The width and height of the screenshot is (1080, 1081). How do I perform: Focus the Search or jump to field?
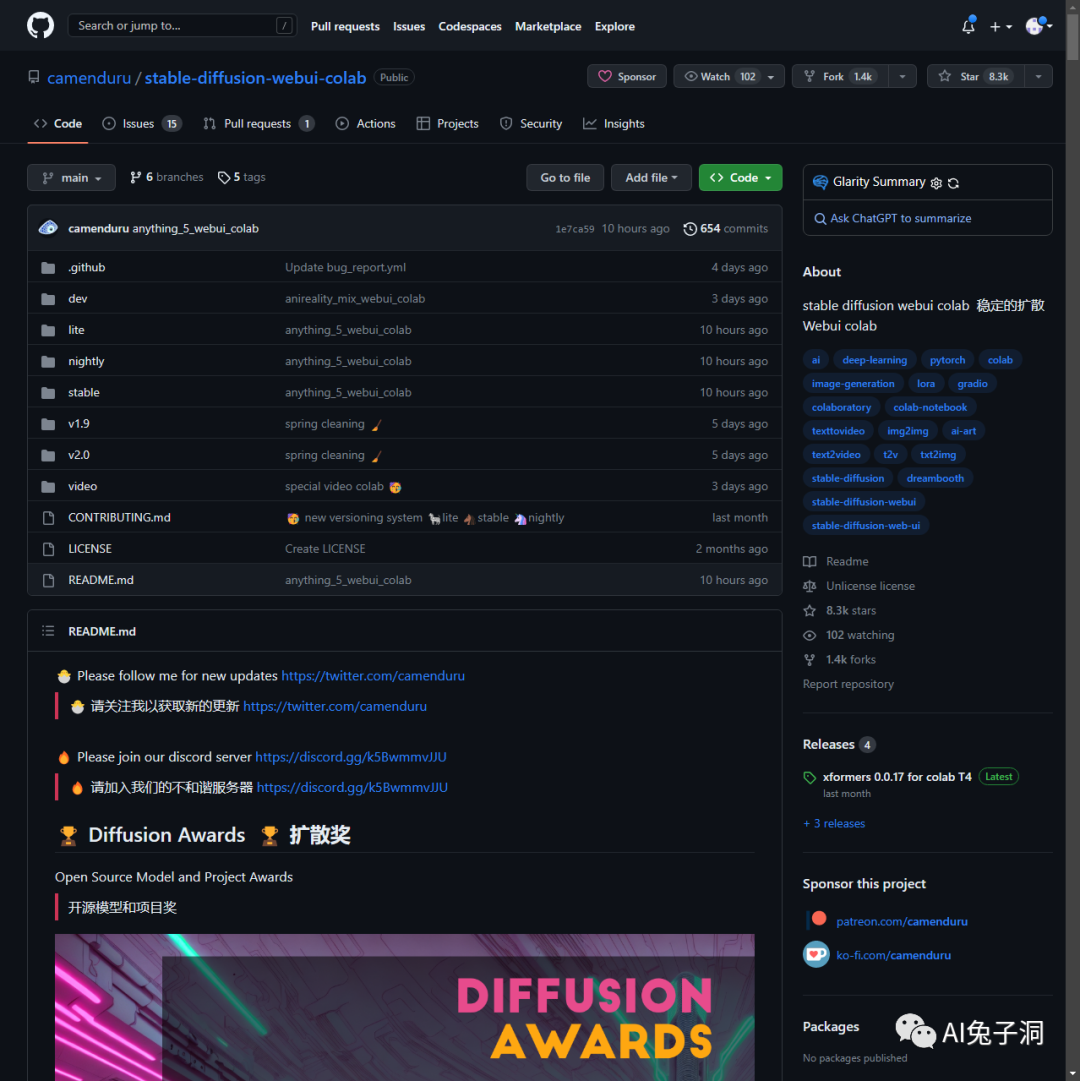coord(182,26)
